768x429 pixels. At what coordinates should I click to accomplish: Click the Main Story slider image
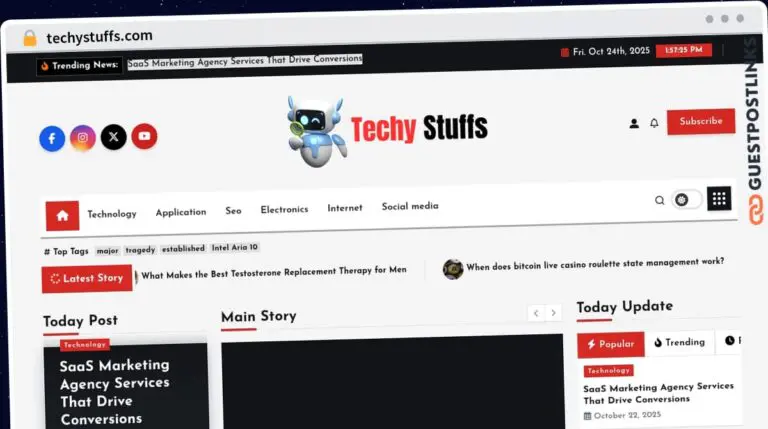pyautogui.click(x=392, y=382)
